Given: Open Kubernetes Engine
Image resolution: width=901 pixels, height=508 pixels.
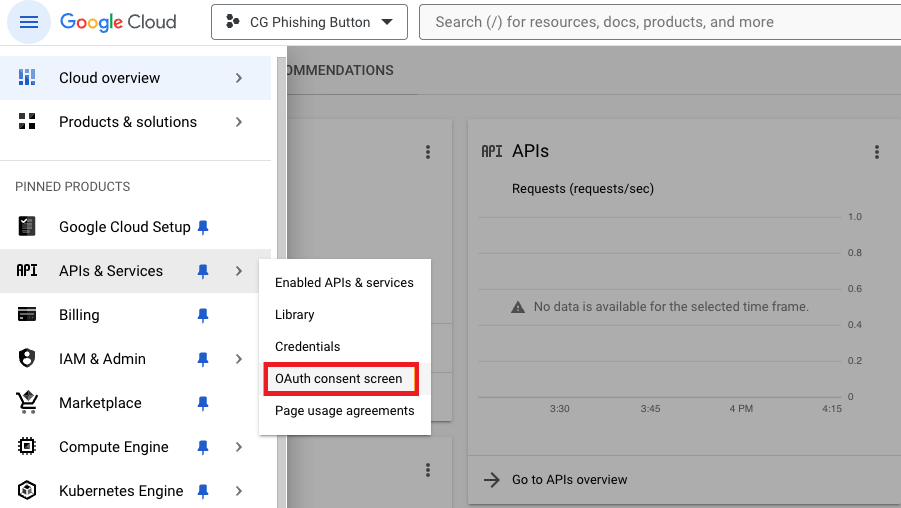Looking at the screenshot, I should coord(136,491).
